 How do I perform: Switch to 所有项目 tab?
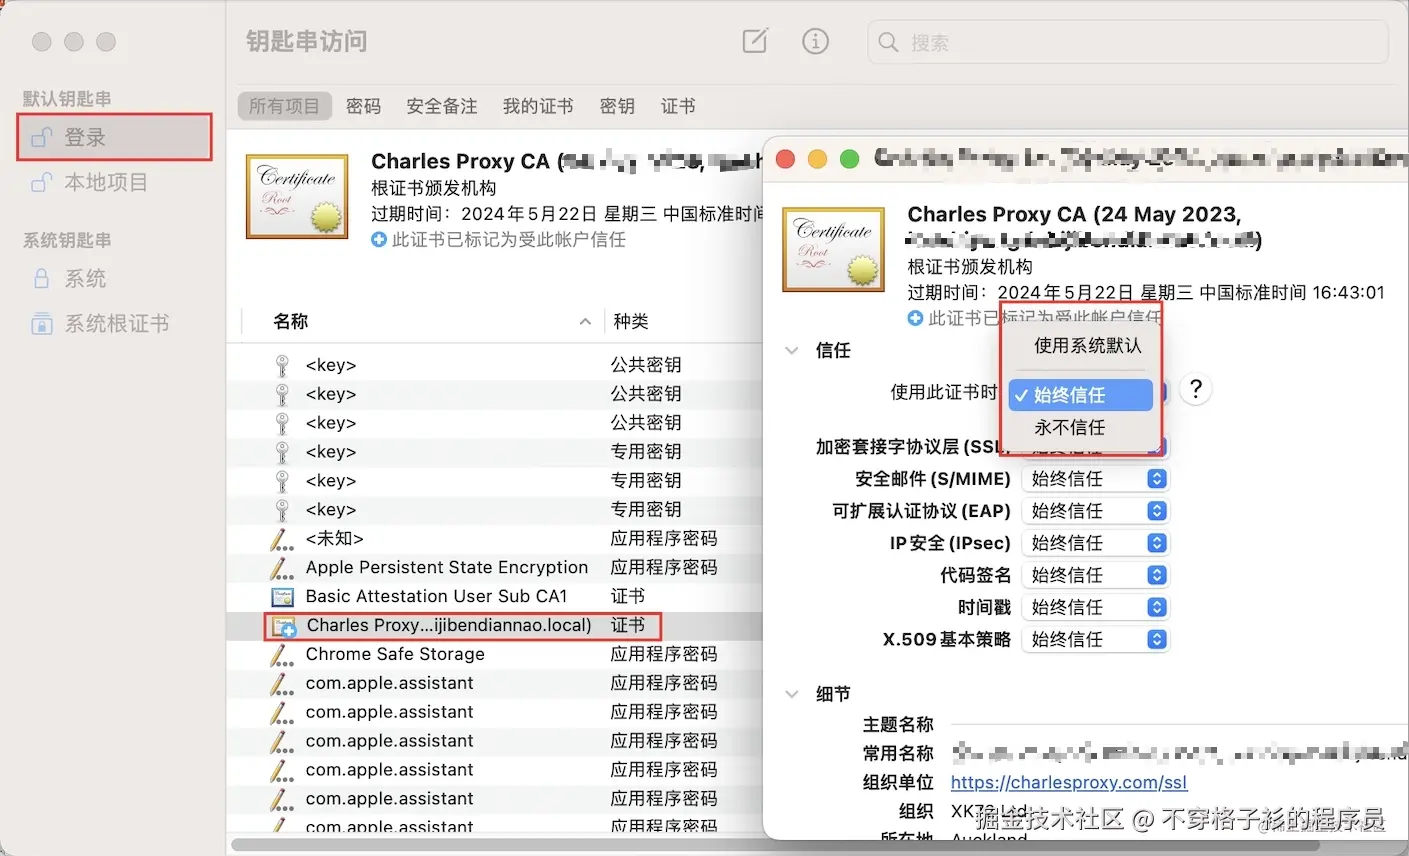coord(284,106)
